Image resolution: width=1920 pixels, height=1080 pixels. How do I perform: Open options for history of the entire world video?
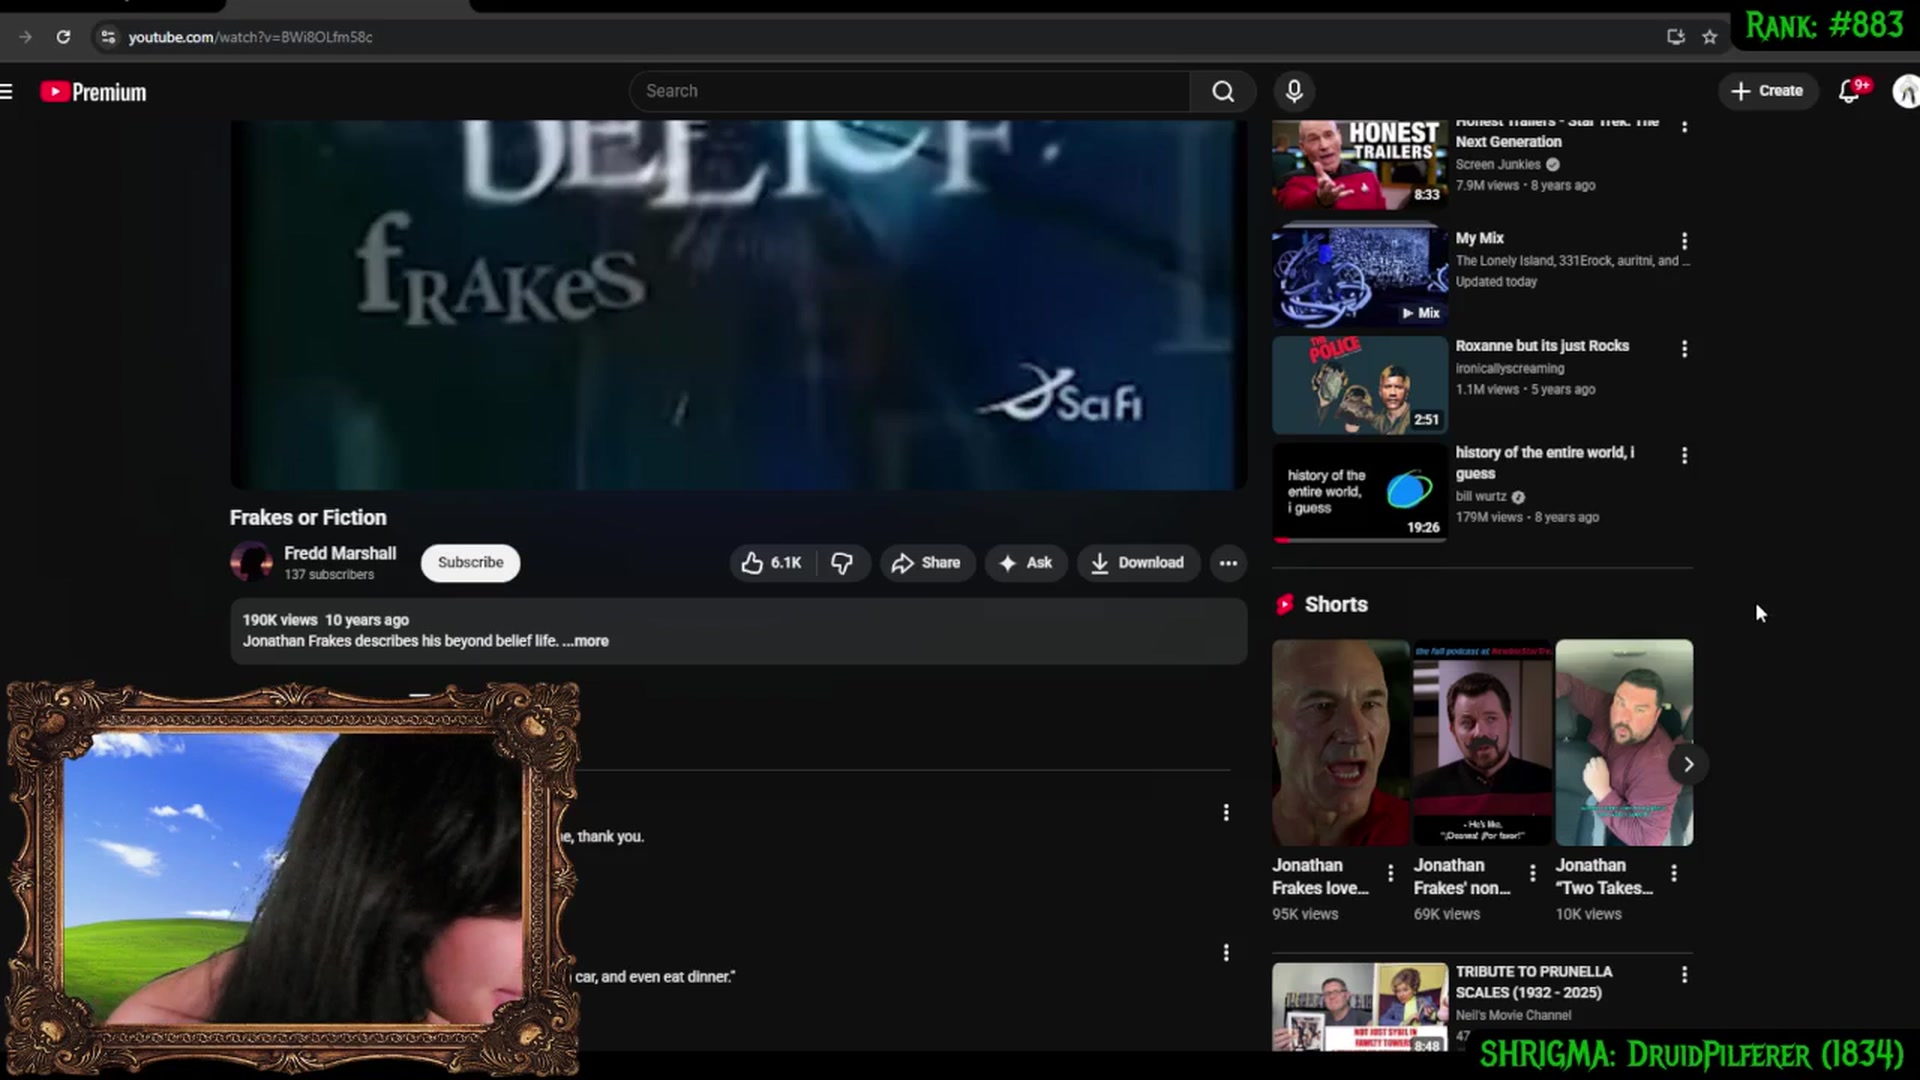1684,456
